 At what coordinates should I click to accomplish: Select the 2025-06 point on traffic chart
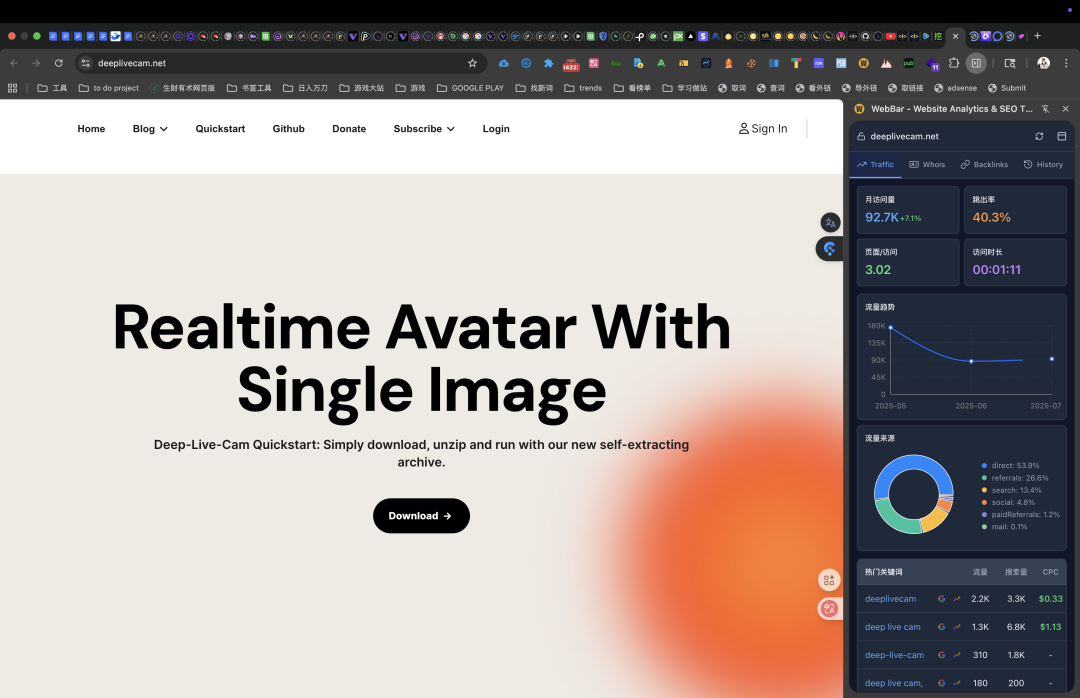[971, 361]
